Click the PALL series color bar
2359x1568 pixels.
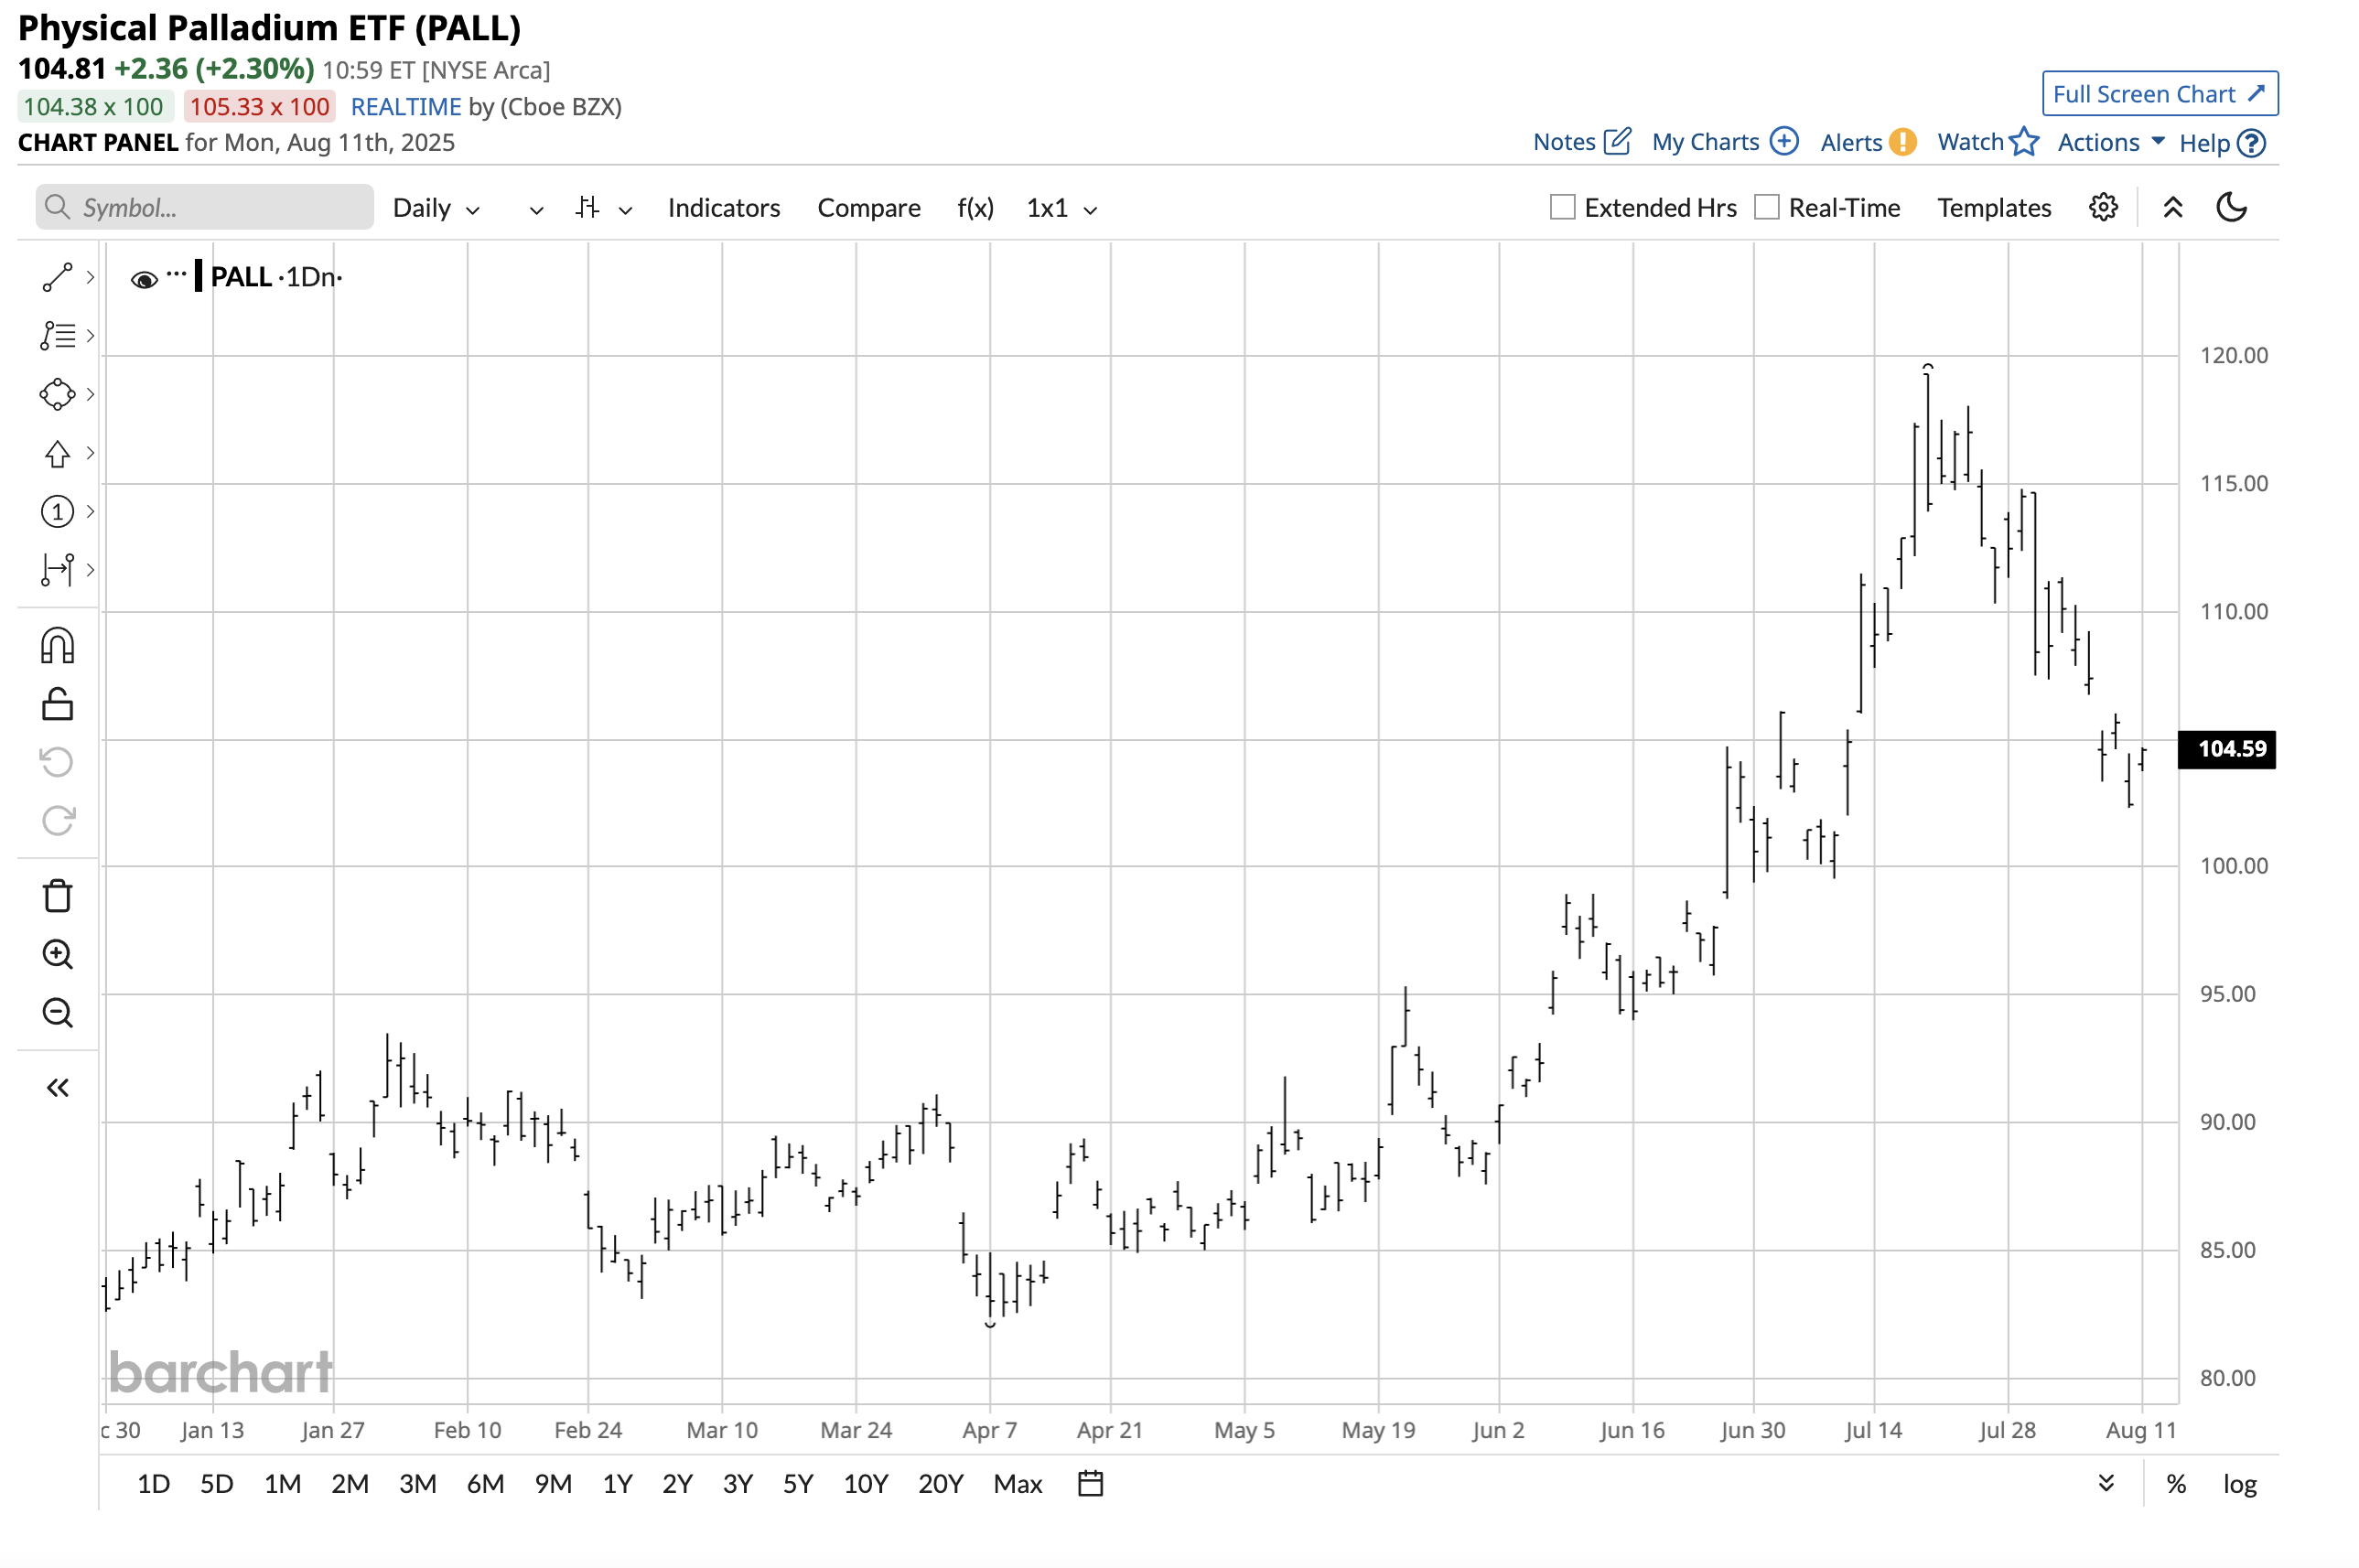[198, 275]
